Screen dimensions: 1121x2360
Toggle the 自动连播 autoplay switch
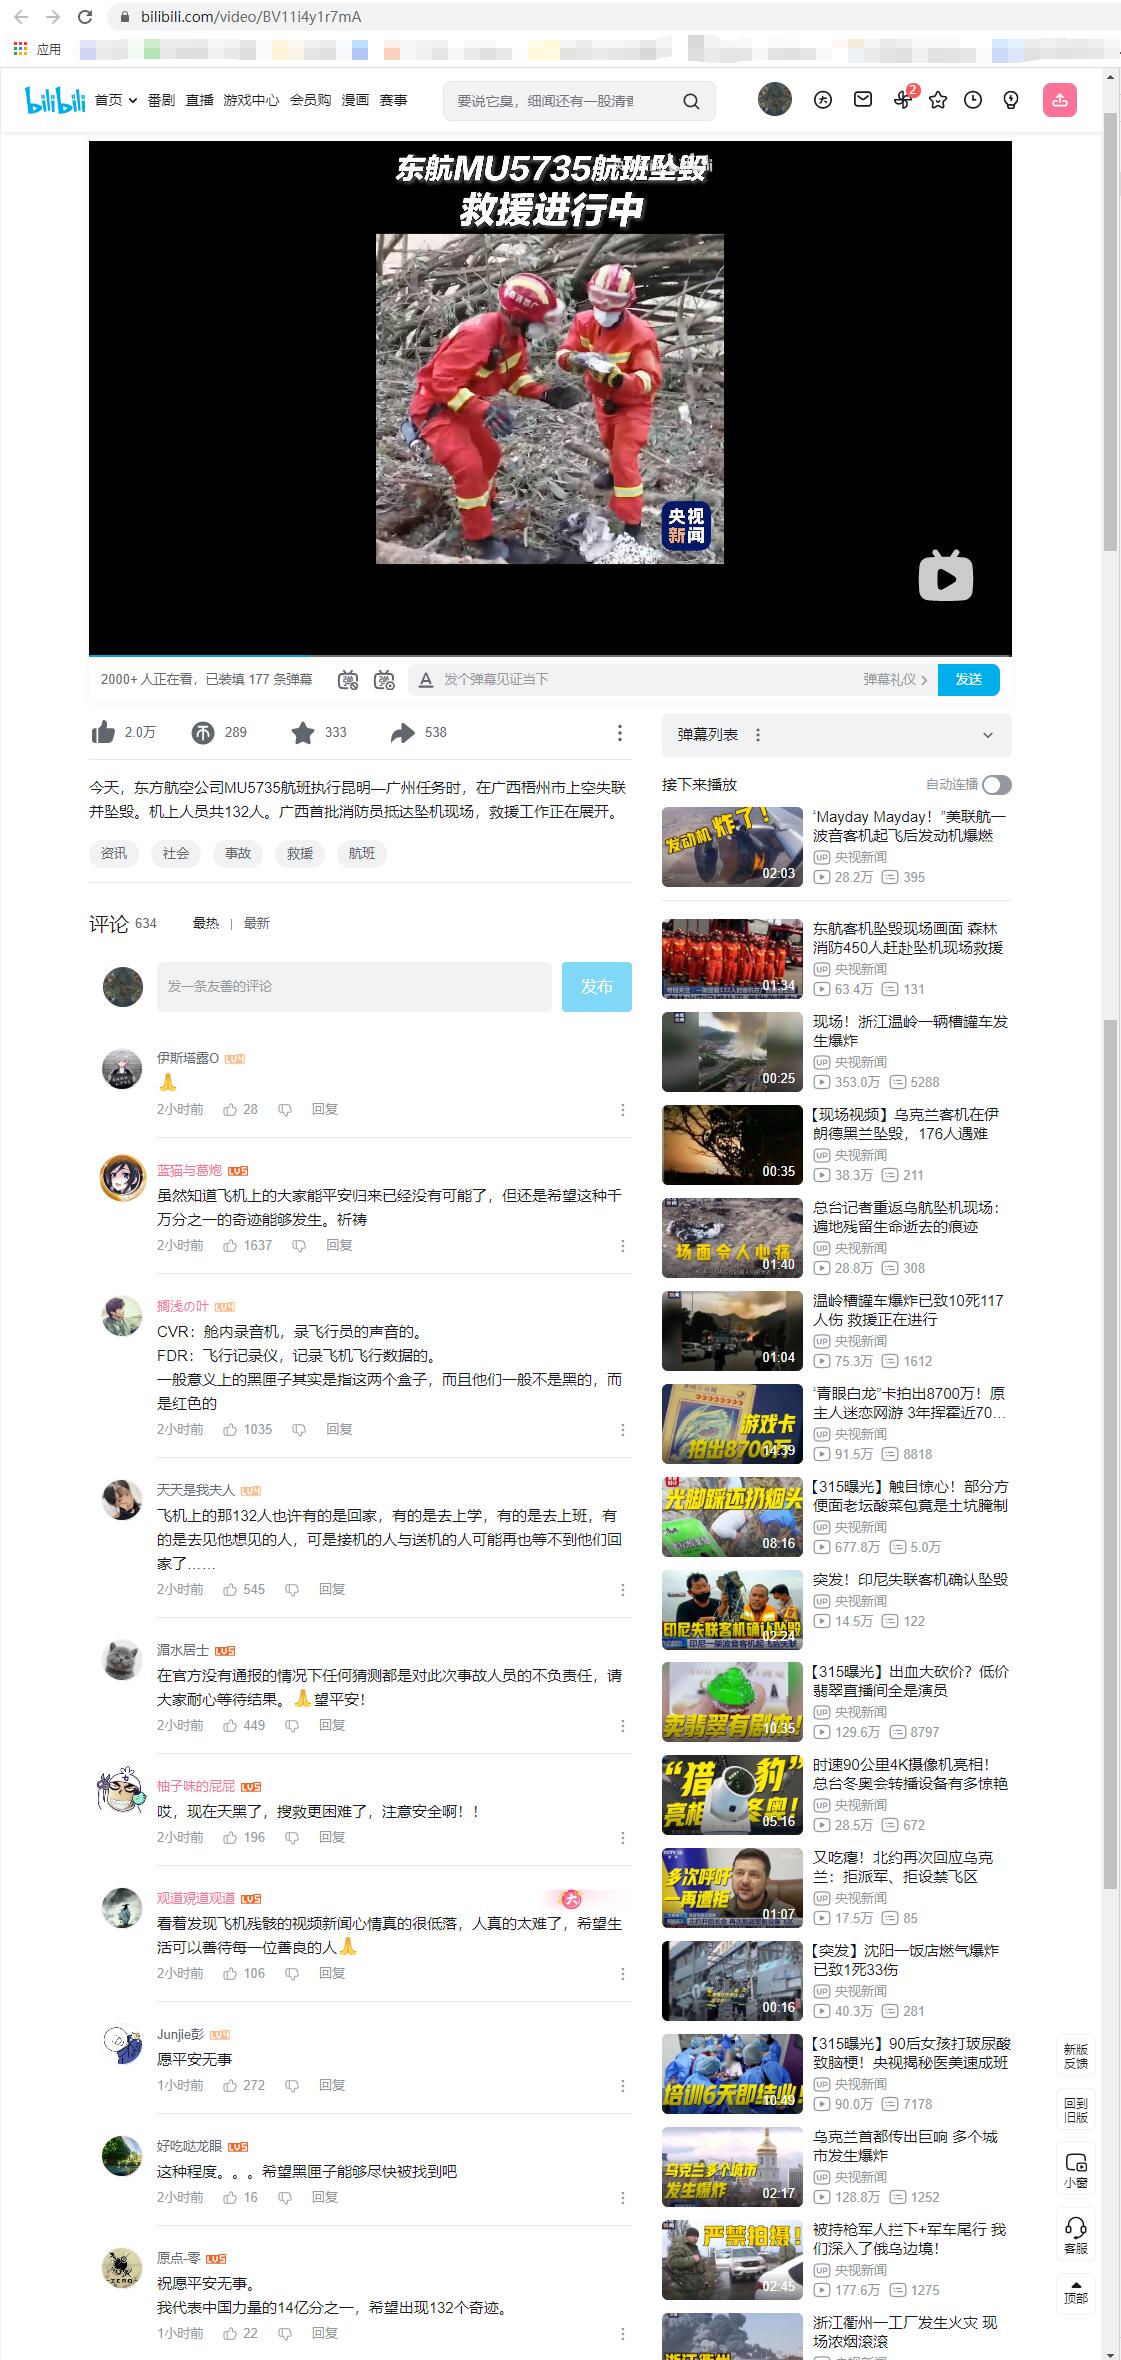tap(996, 785)
